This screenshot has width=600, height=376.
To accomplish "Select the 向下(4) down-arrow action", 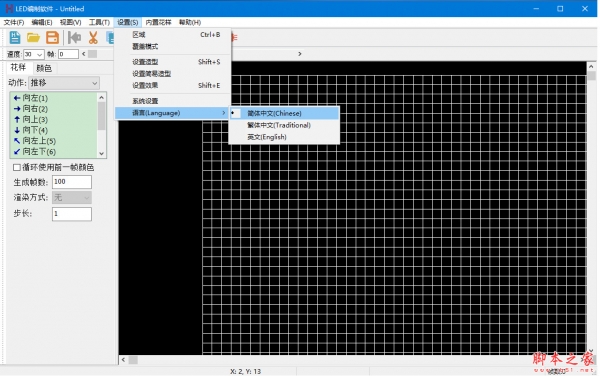I will 54,130.
